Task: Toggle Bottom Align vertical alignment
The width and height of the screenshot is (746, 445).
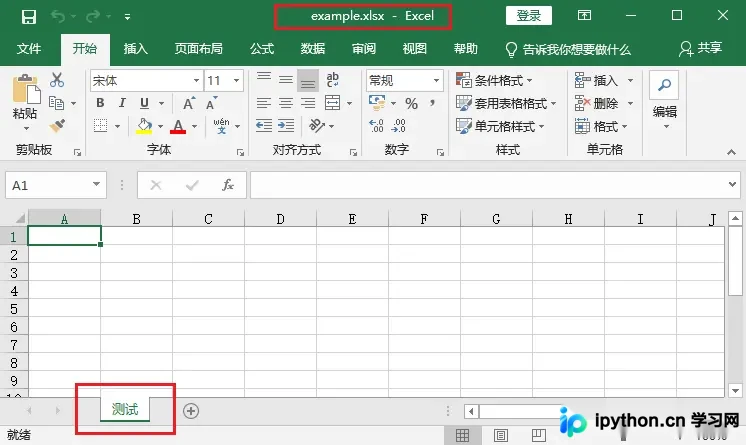Action: click(308, 80)
